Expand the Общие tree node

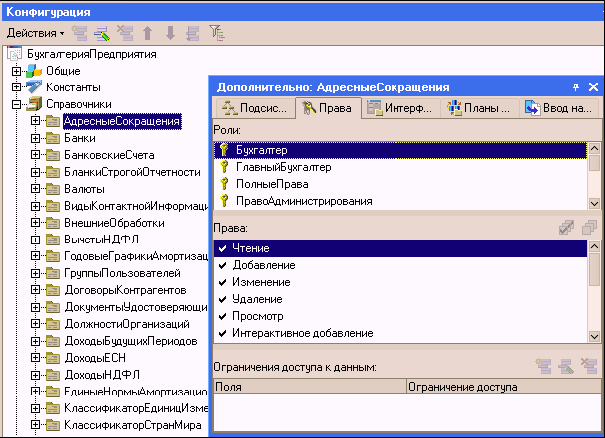click(x=16, y=71)
